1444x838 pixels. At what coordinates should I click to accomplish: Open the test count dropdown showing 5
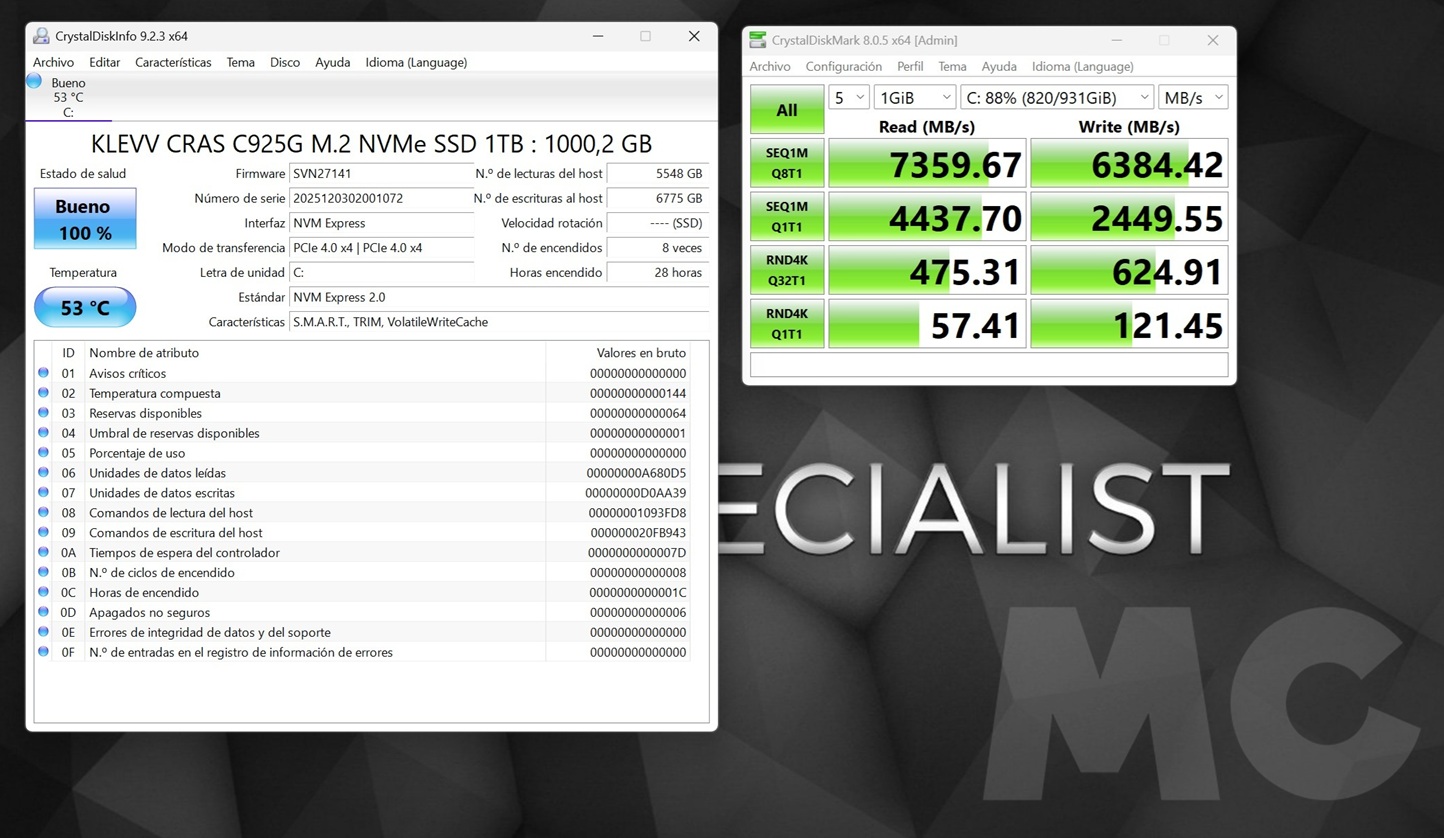tap(849, 97)
